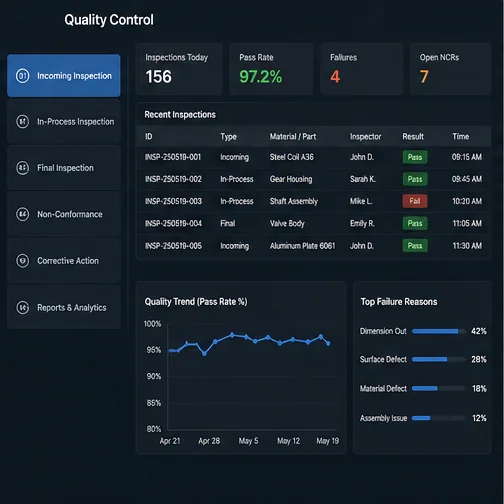This screenshot has width=504, height=504.
Task: Click the 28% Surface Defect value
Action: (479, 359)
